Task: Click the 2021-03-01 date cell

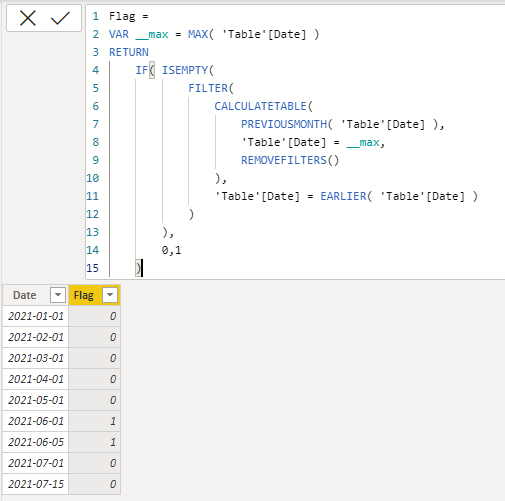Action: [x=35, y=358]
